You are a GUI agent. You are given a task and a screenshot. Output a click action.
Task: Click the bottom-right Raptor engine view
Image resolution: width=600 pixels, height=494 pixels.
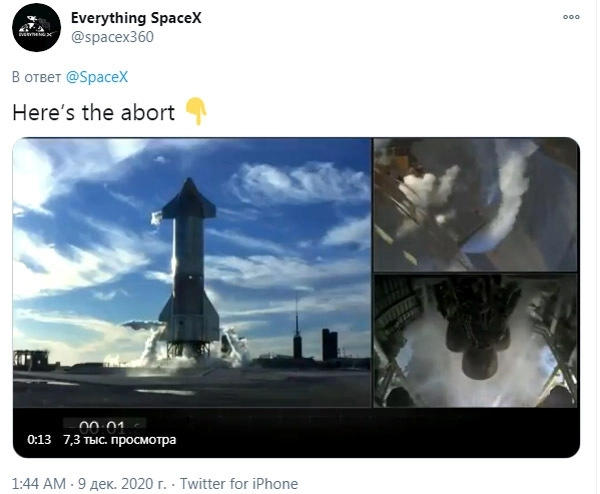click(x=475, y=341)
